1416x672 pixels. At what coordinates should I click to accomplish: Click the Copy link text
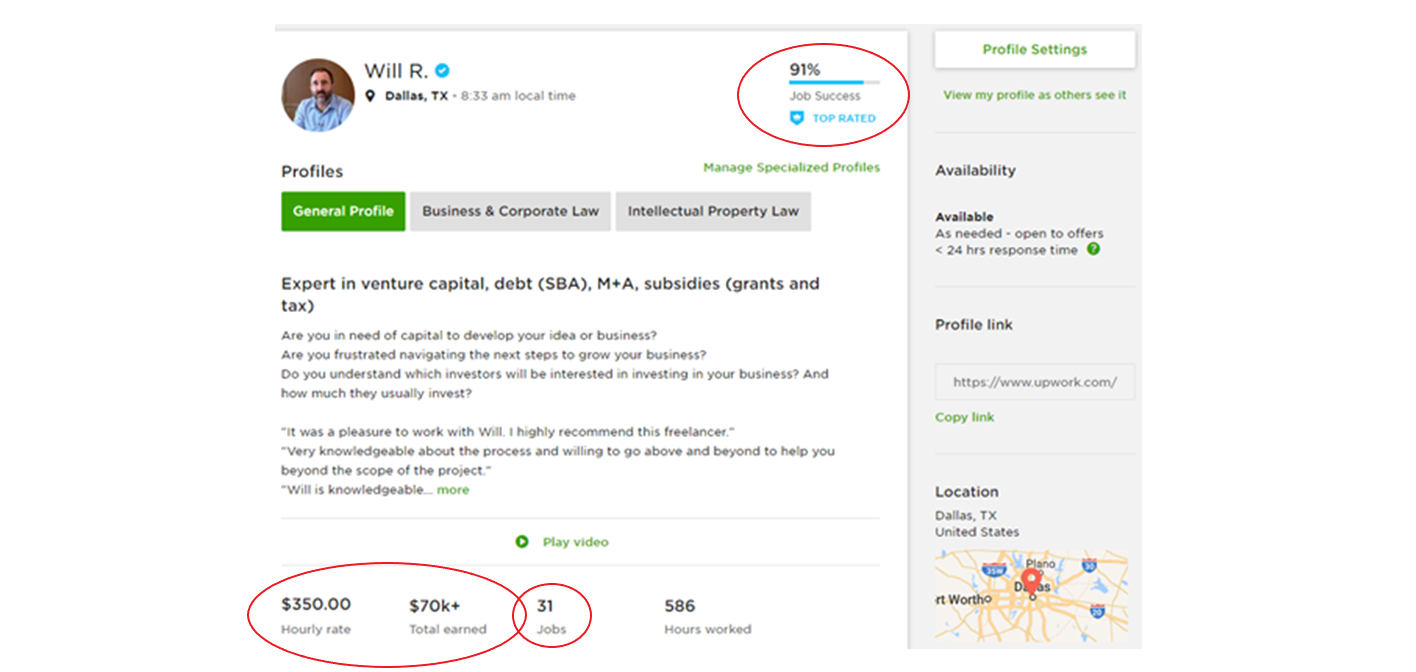[x=964, y=417]
